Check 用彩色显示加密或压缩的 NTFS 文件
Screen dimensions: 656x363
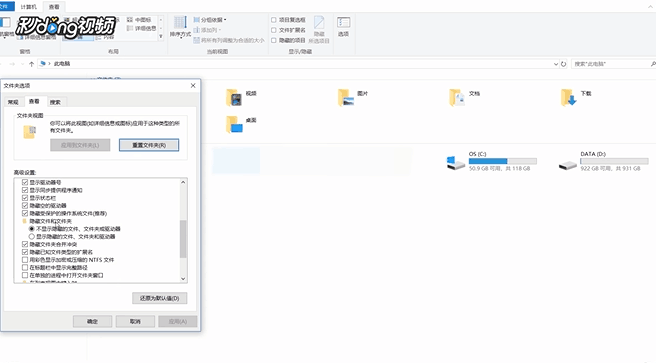coord(25,260)
